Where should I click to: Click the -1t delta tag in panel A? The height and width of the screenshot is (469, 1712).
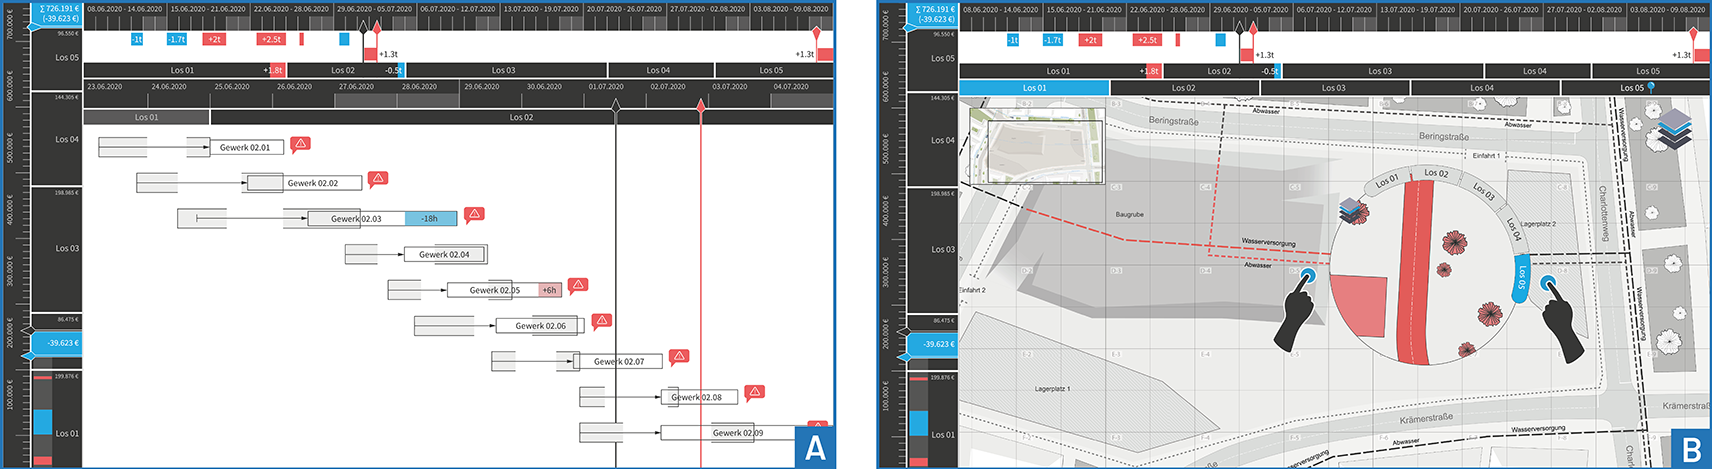137,39
